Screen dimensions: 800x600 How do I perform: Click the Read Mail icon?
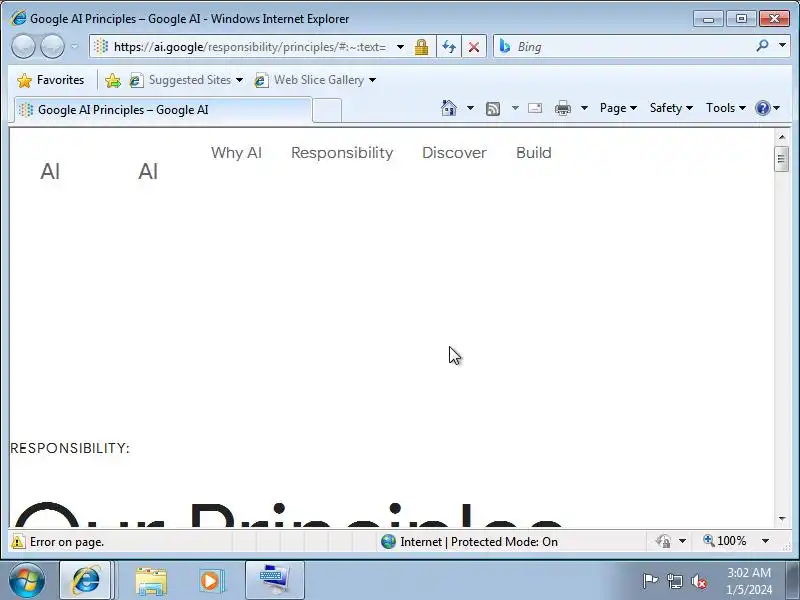pos(535,108)
